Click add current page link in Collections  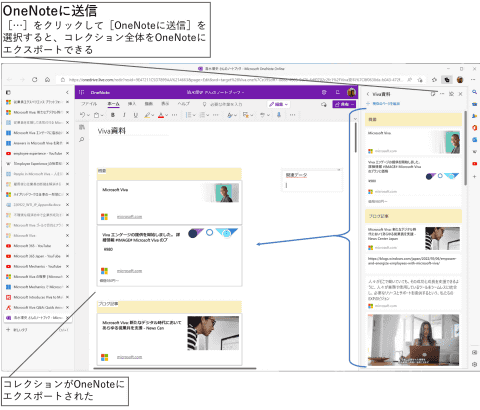[x=383, y=104]
